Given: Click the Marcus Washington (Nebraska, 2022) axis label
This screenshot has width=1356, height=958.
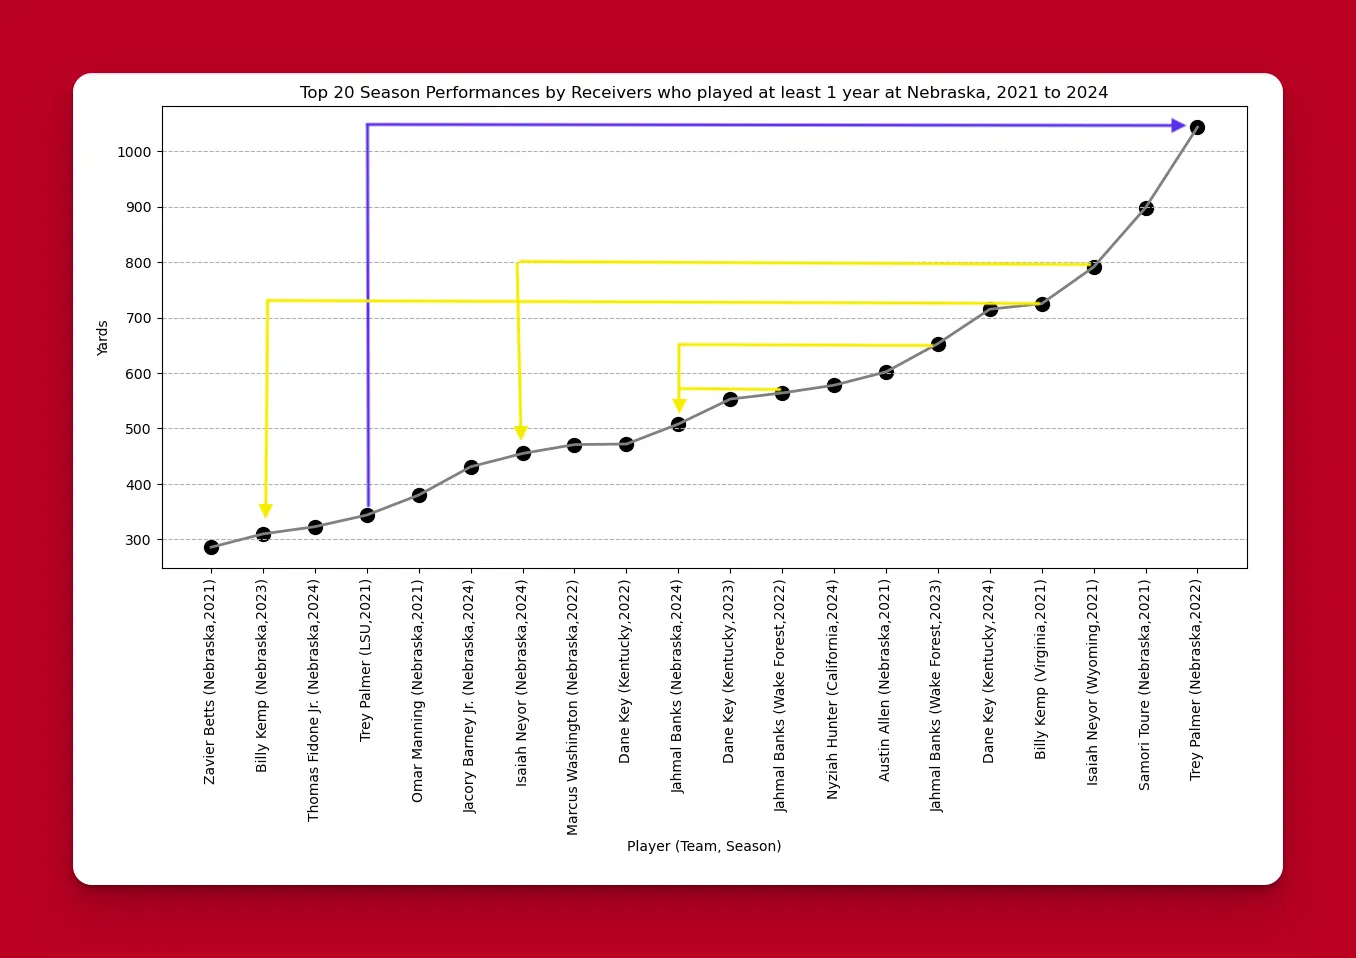Looking at the screenshot, I should [x=573, y=708].
